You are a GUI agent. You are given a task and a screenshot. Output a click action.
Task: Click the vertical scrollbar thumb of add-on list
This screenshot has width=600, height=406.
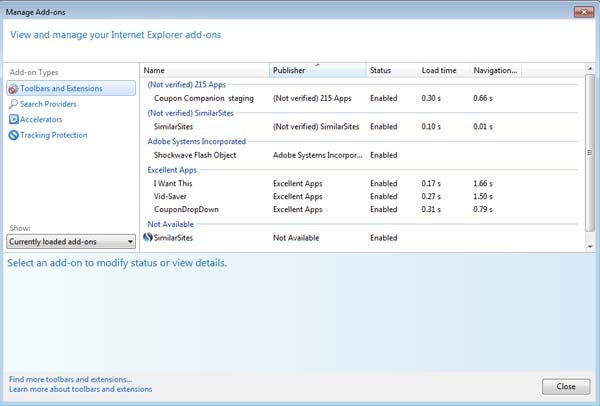(590, 153)
